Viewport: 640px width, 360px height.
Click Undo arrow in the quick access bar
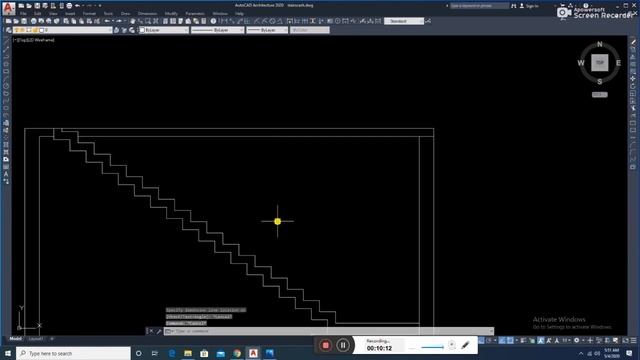(78, 6)
